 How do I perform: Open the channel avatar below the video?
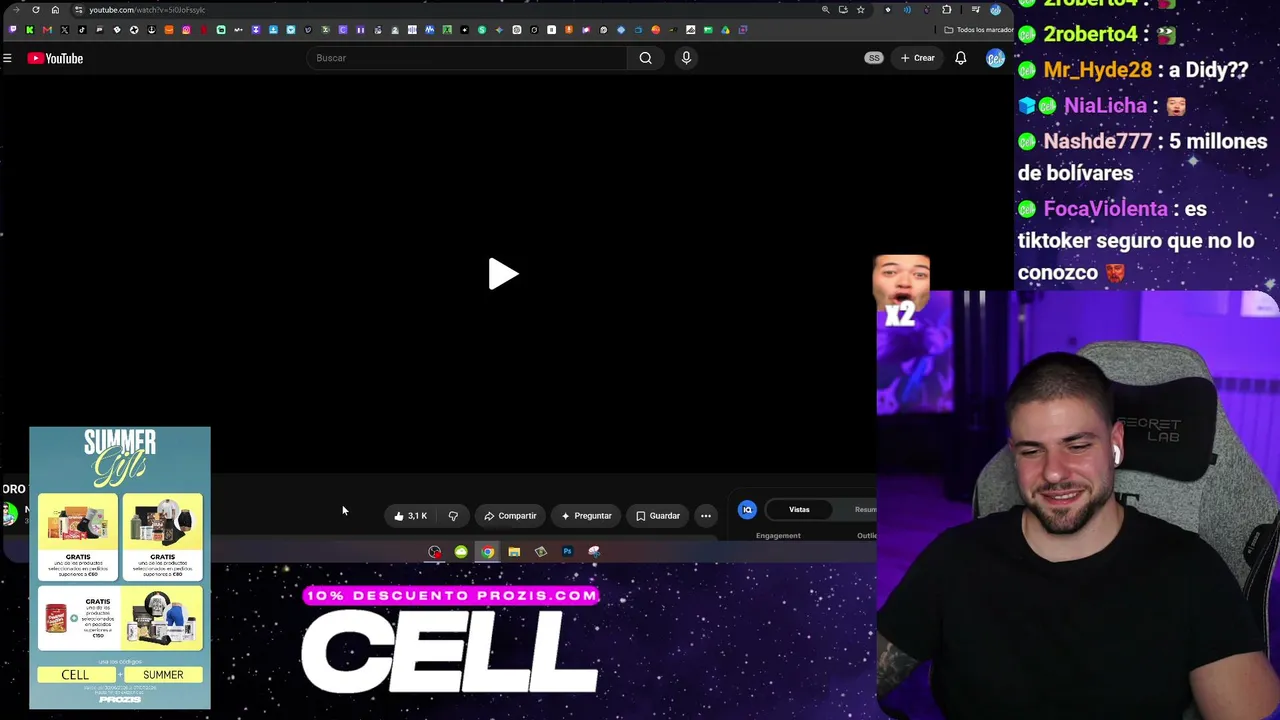pyautogui.click(x=10, y=514)
